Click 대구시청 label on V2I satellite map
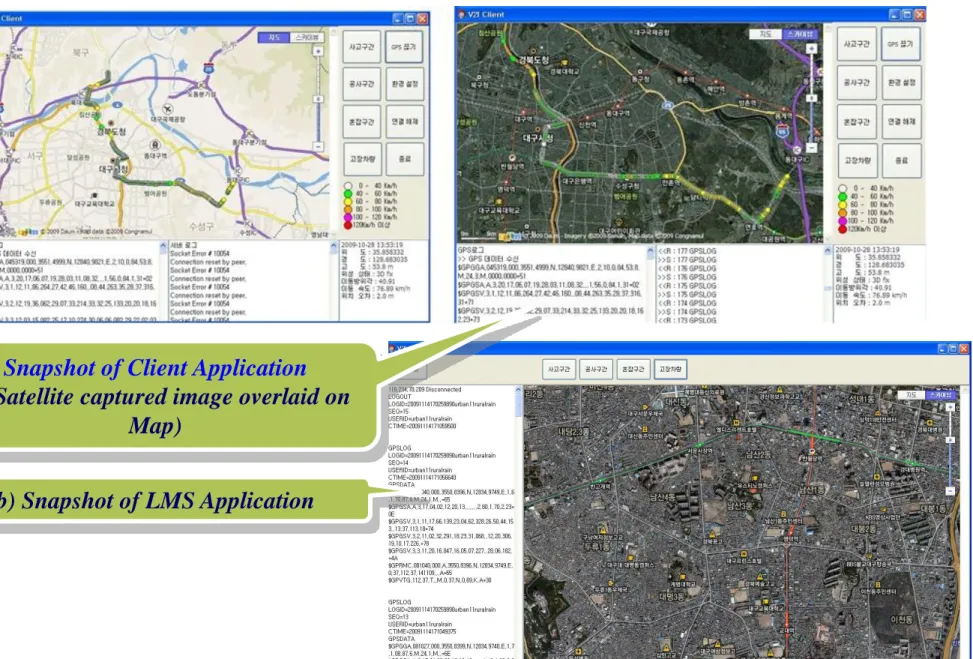 538,138
